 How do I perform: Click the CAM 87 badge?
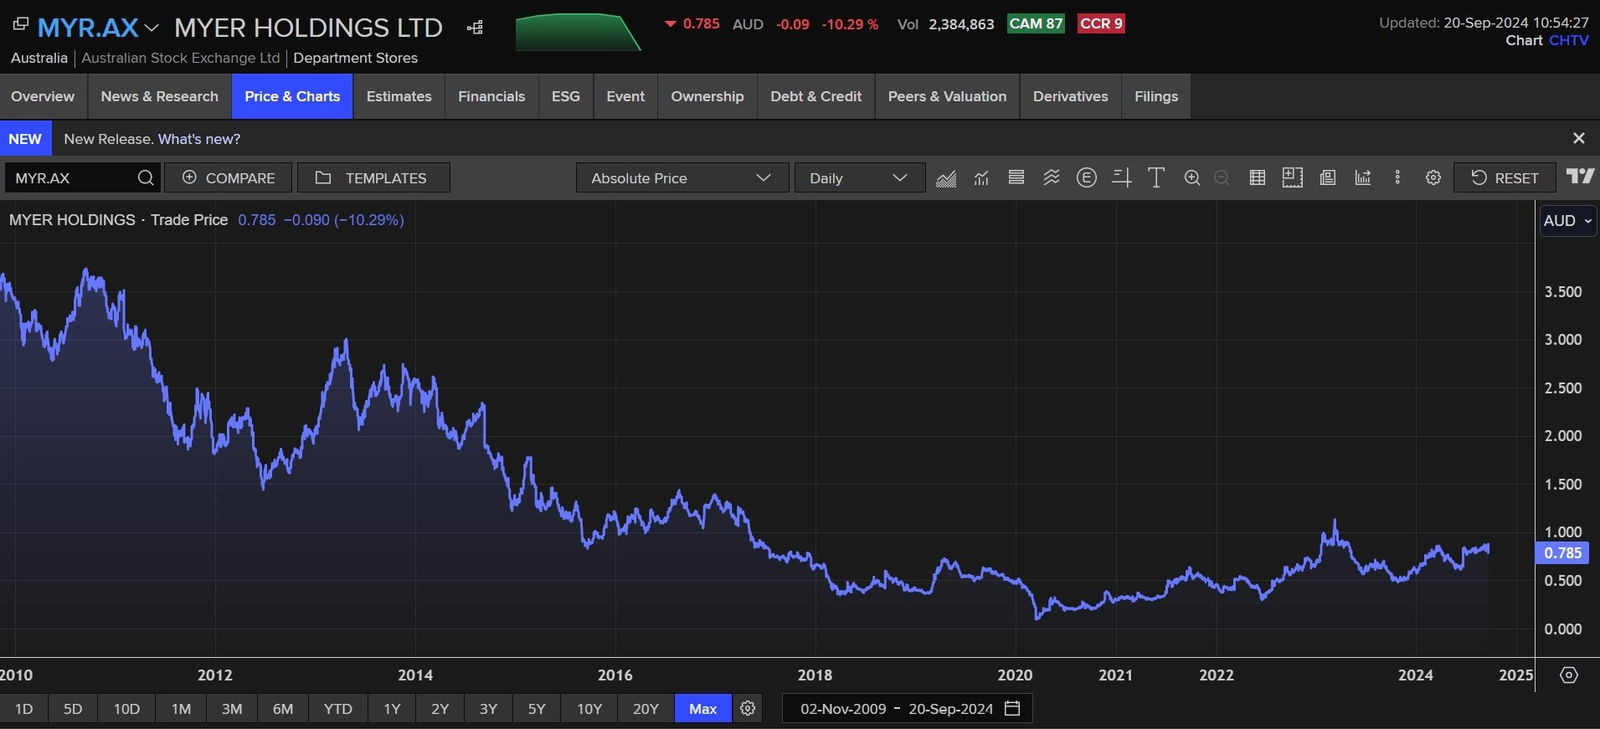pos(1036,23)
